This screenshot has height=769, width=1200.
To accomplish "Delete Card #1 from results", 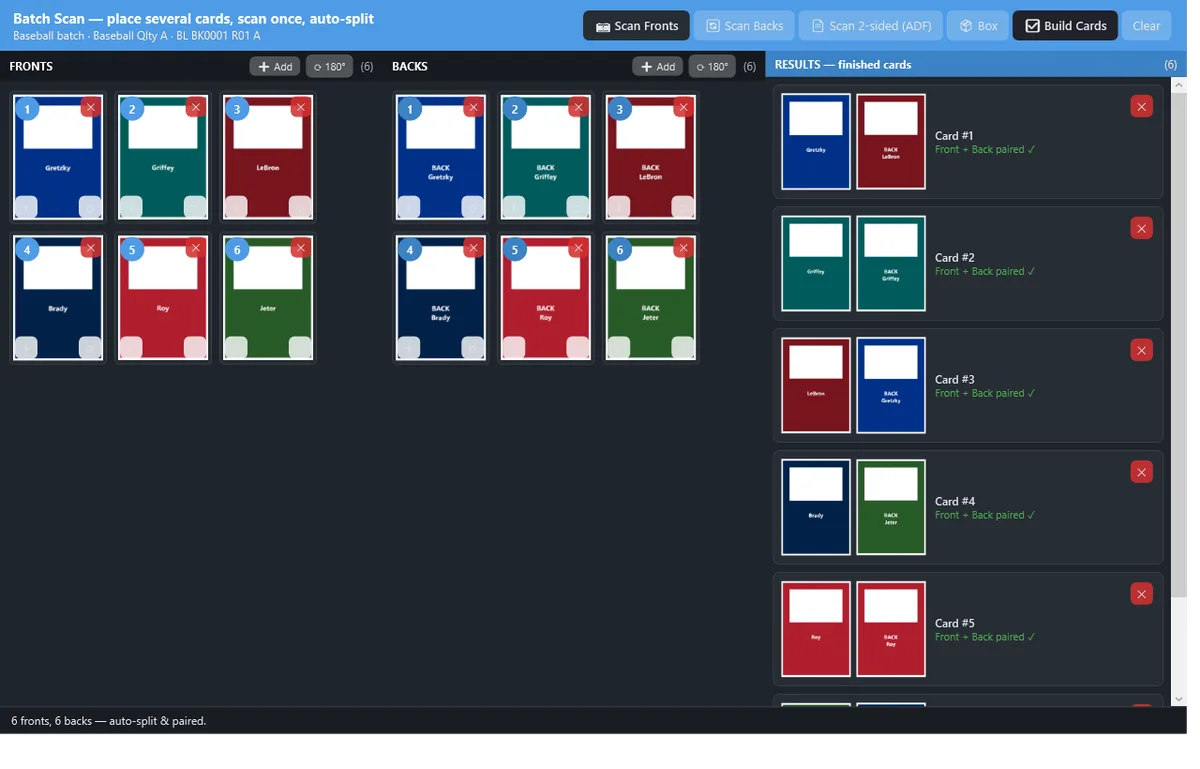I will (x=1154, y=107).
